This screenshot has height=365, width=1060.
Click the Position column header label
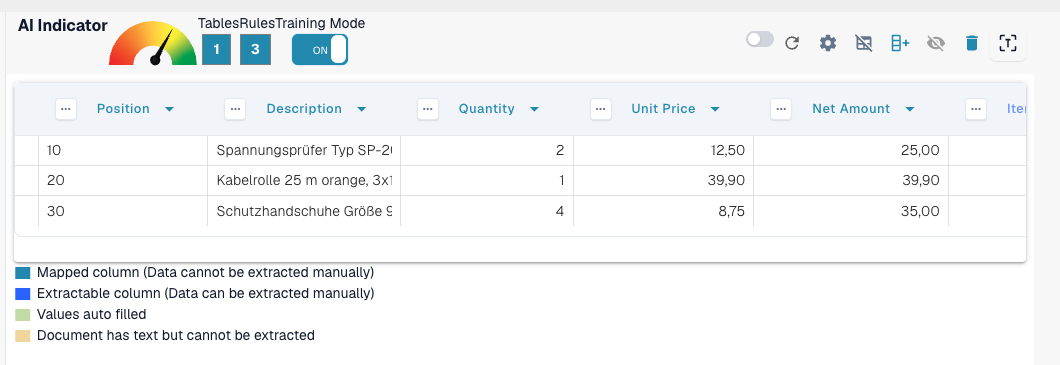[x=123, y=109]
